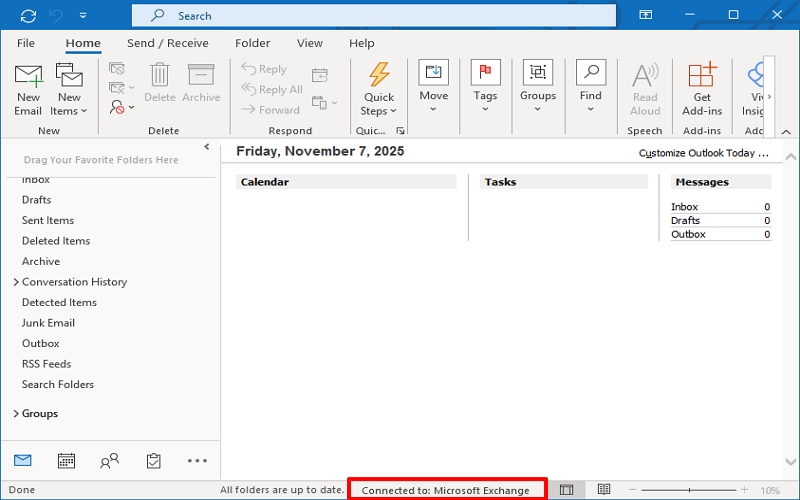This screenshot has height=500, width=800.
Task: Open the Sent Items folder
Action: [x=47, y=220]
